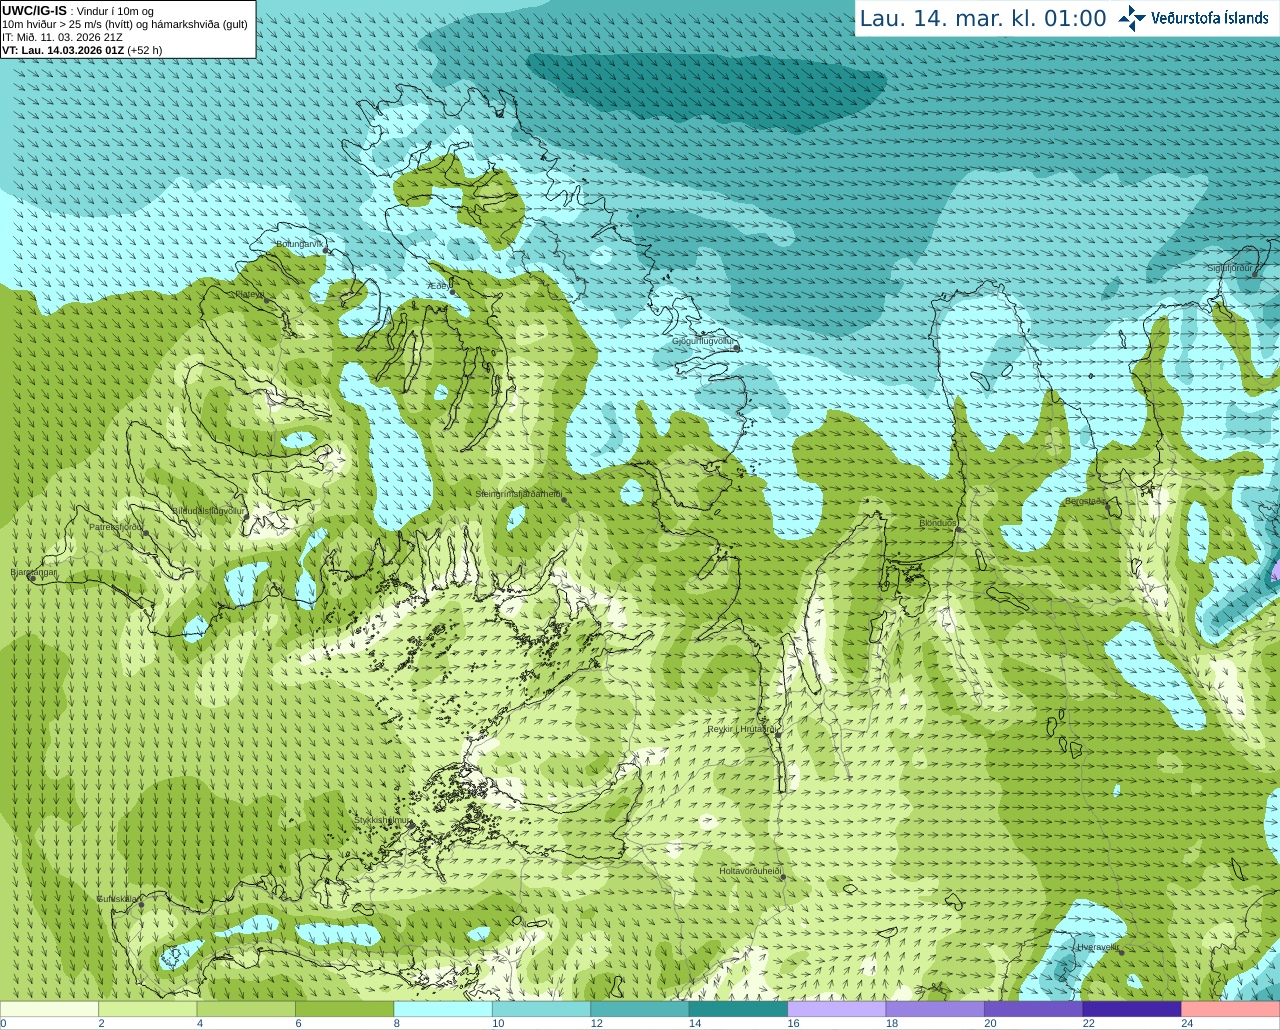Click the Blönduós station label
The image size is (1280, 1030).
pyautogui.click(x=937, y=523)
